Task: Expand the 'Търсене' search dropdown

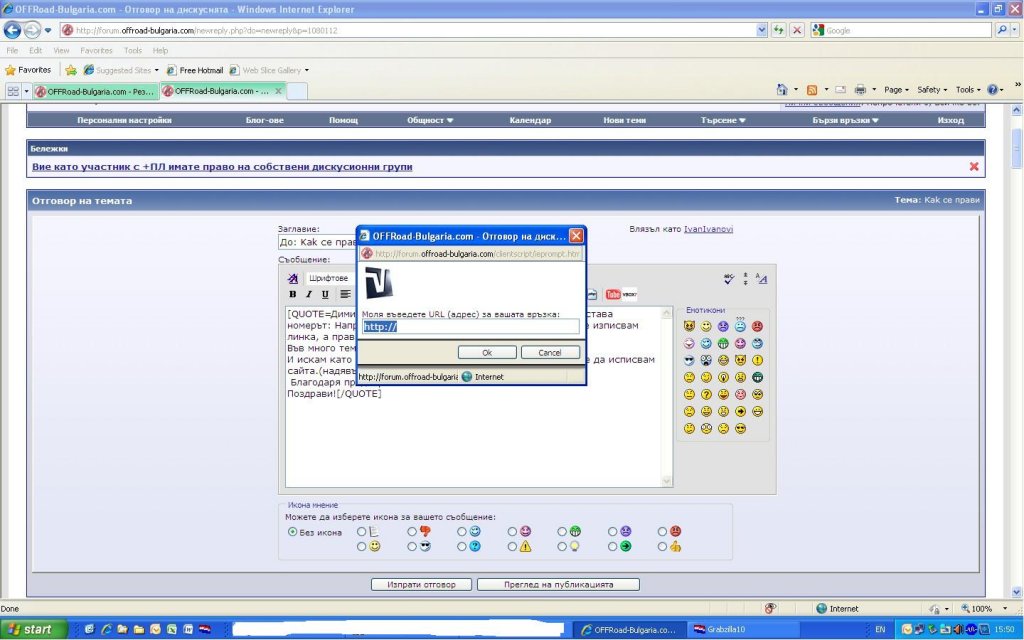Action: point(723,120)
